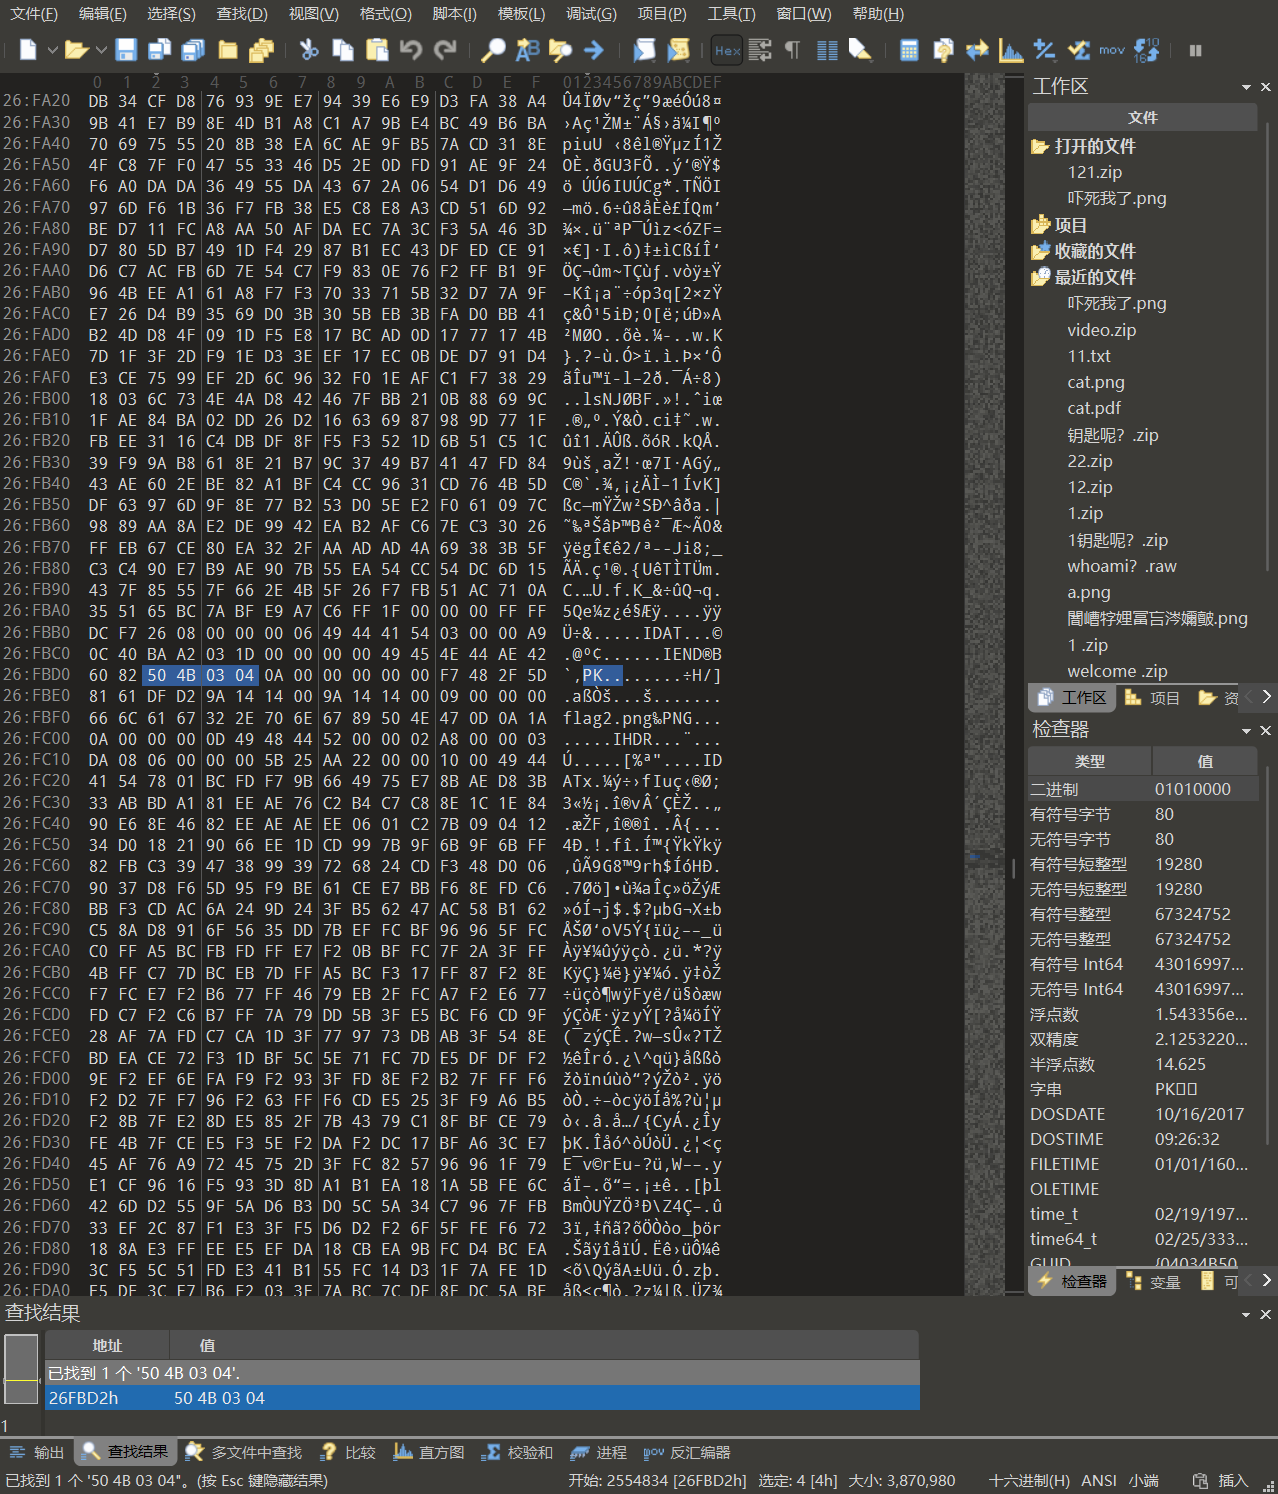Click the Undo arrow icon
This screenshot has height=1494, width=1278.
click(x=410, y=50)
